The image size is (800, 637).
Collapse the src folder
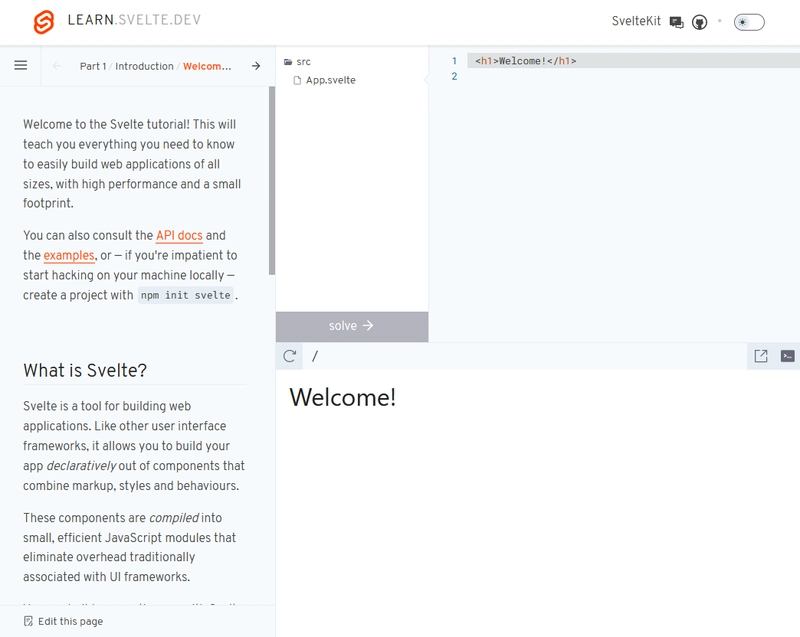coord(297,62)
